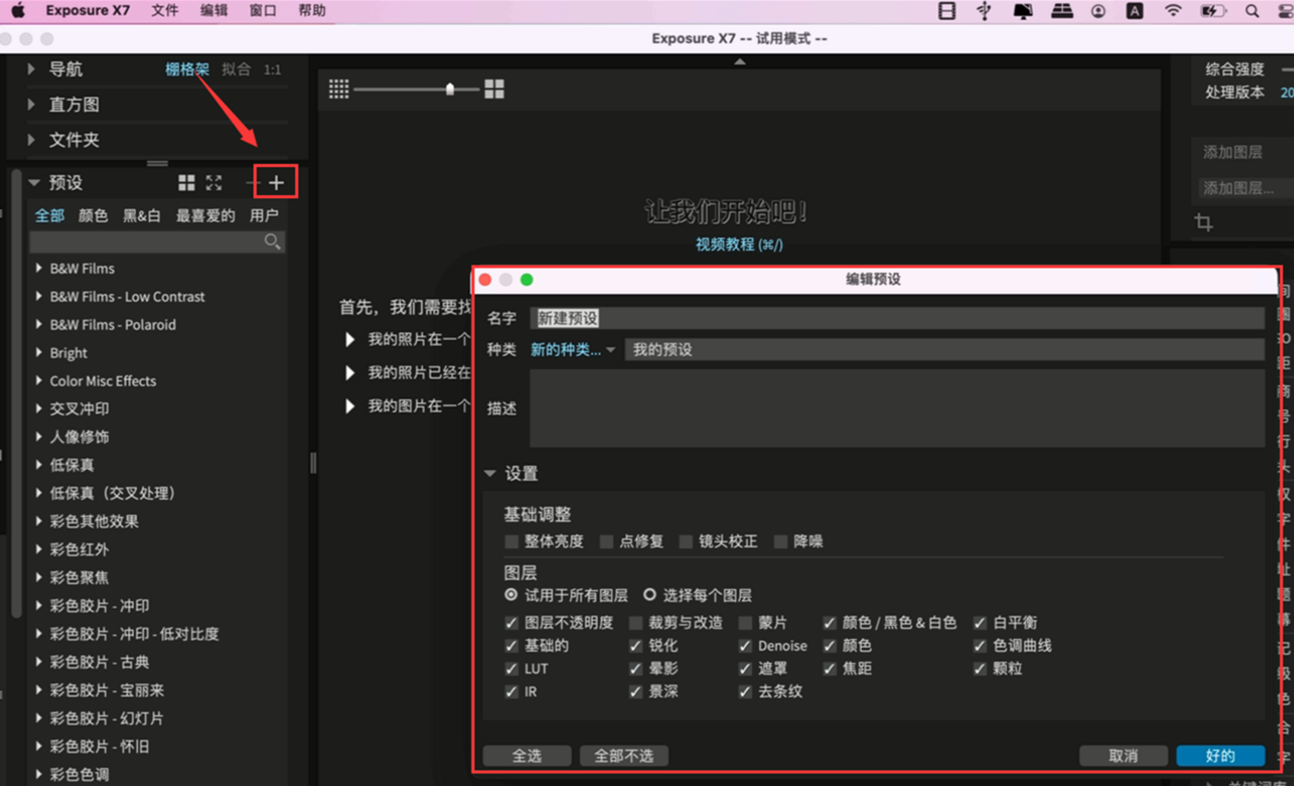Select 选择每个图层 radio option
1294x786 pixels.
tap(650, 595)
